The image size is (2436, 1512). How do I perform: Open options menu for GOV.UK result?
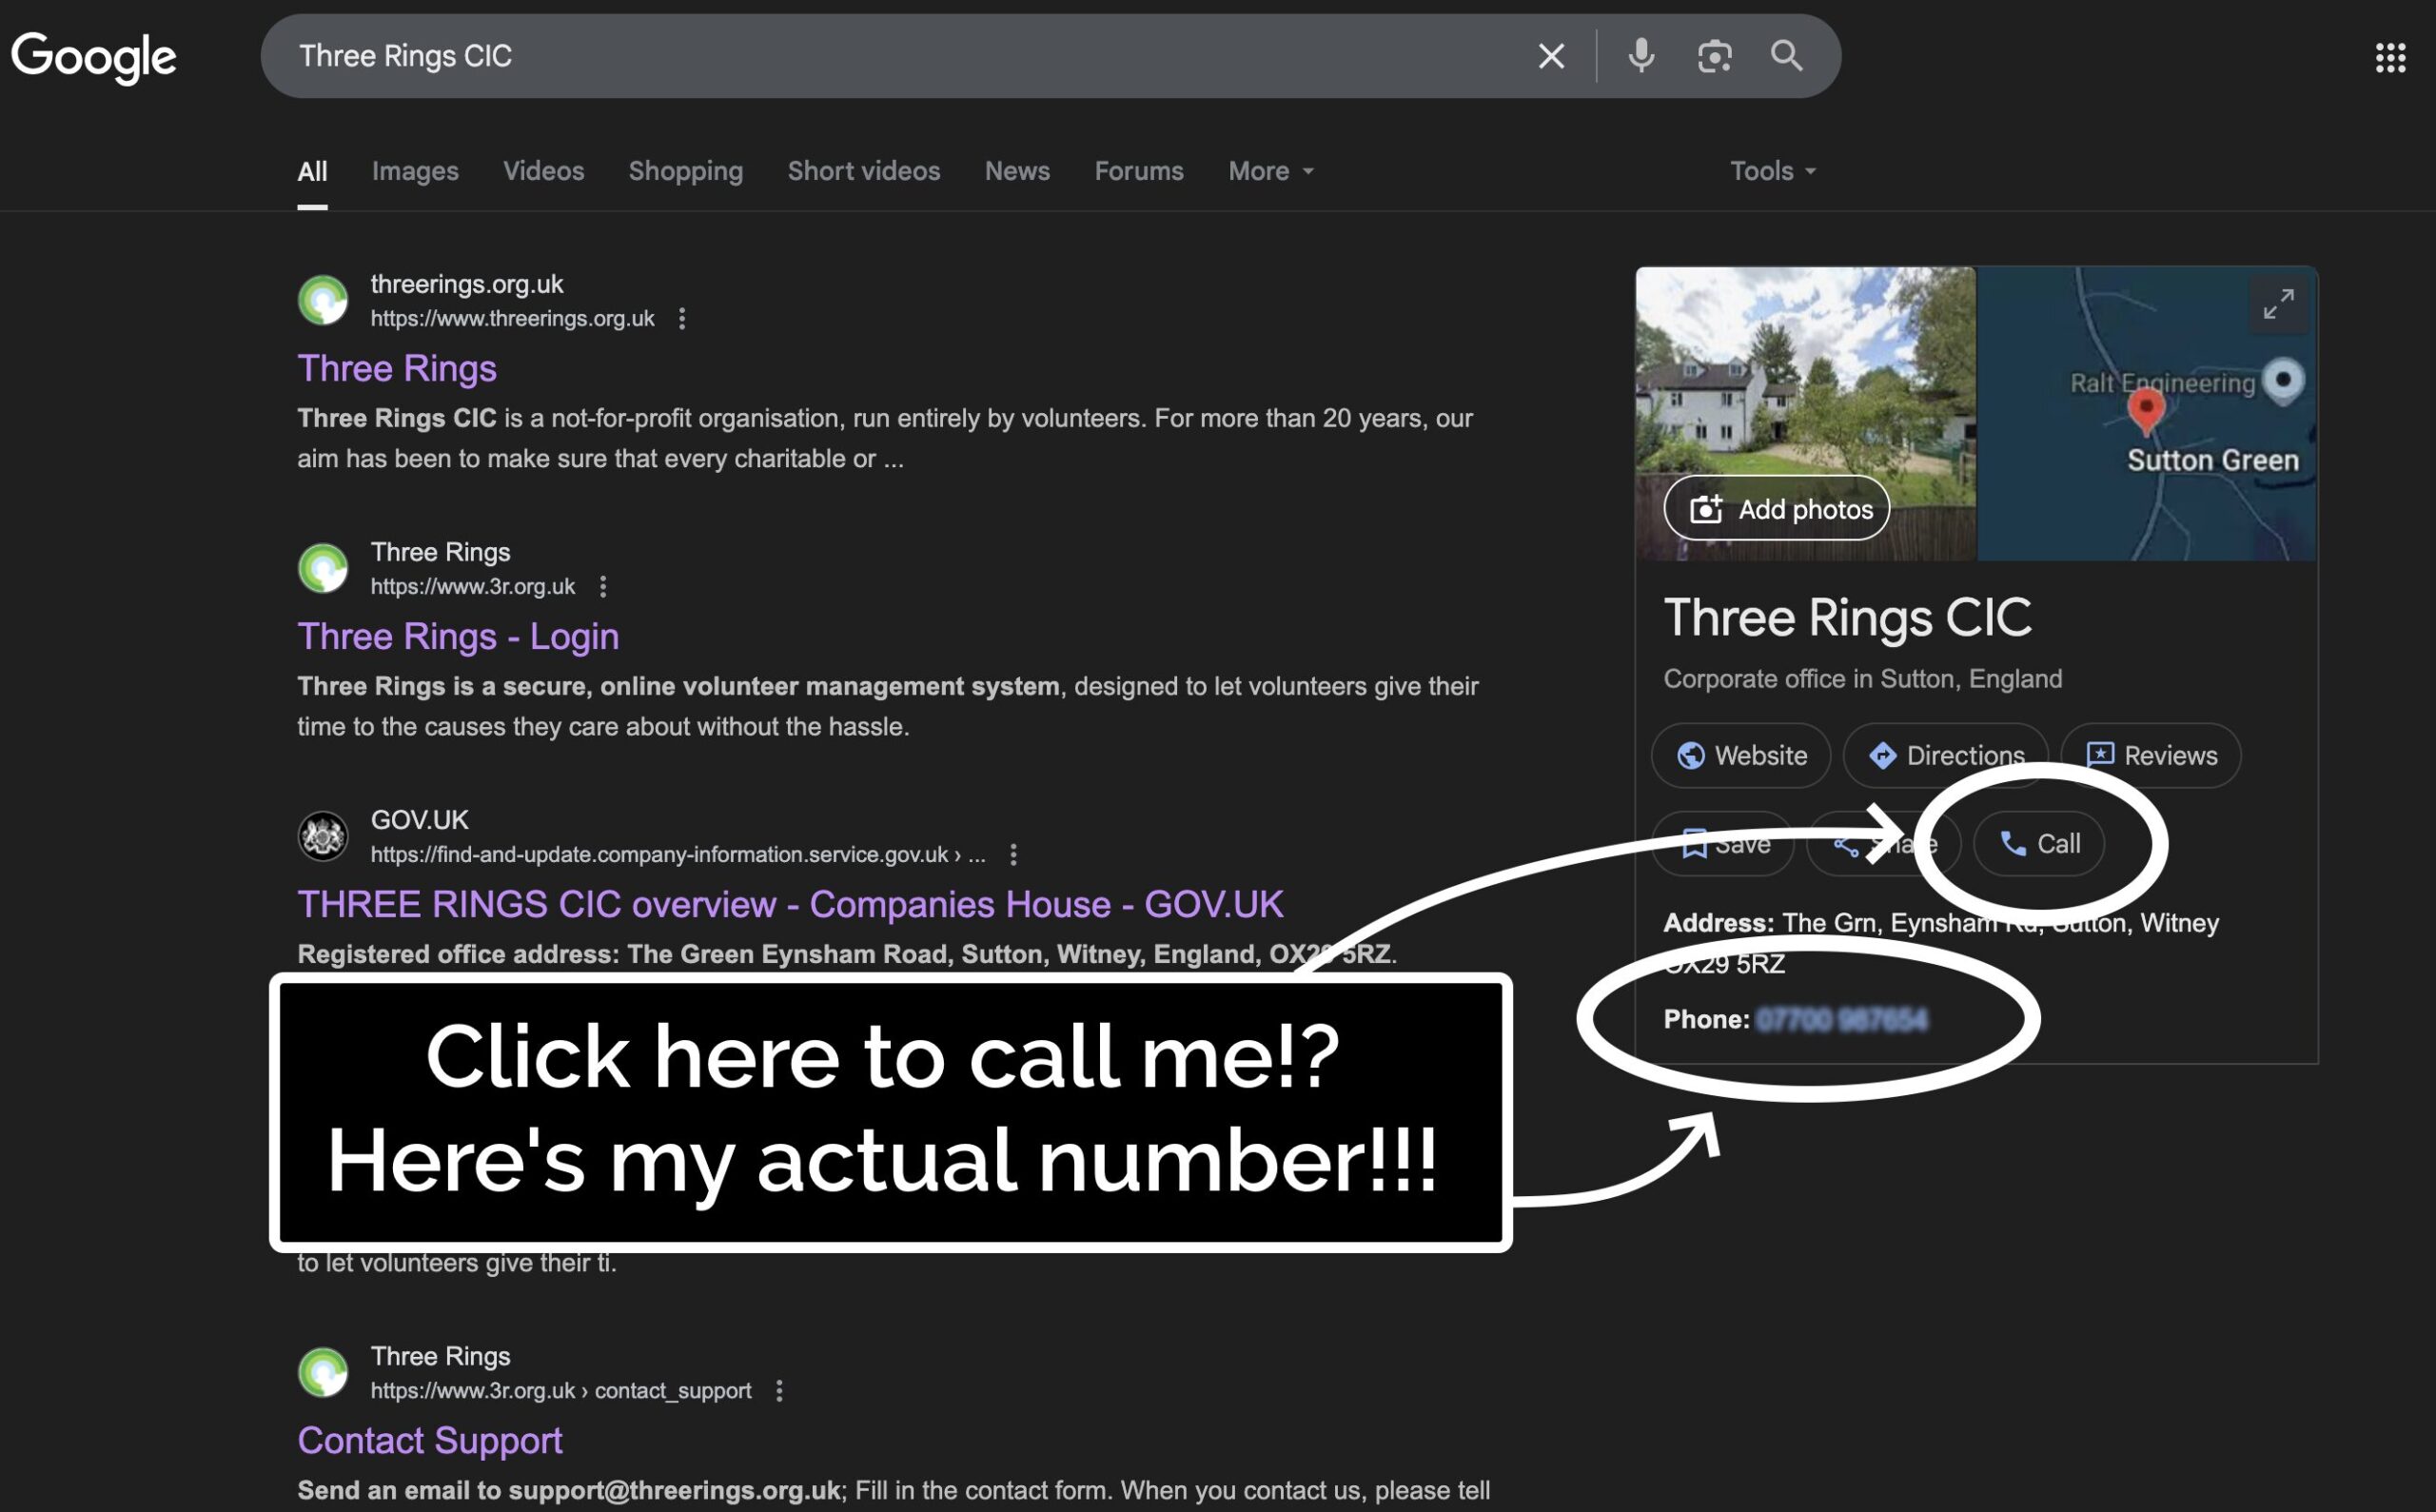tap(1013, 854)
